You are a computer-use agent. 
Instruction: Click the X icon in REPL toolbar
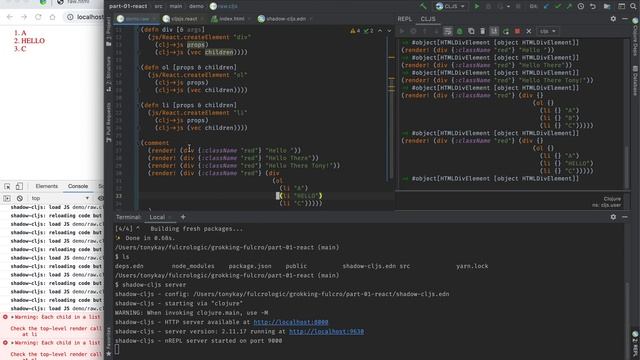[x=529, y=31]
